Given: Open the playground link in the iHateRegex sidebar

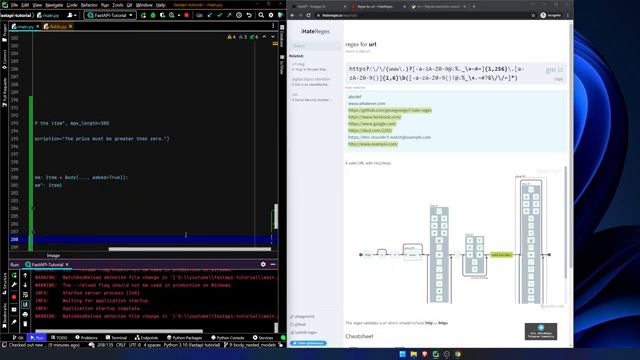Looking at the screenshot, I should click(303, 316).
